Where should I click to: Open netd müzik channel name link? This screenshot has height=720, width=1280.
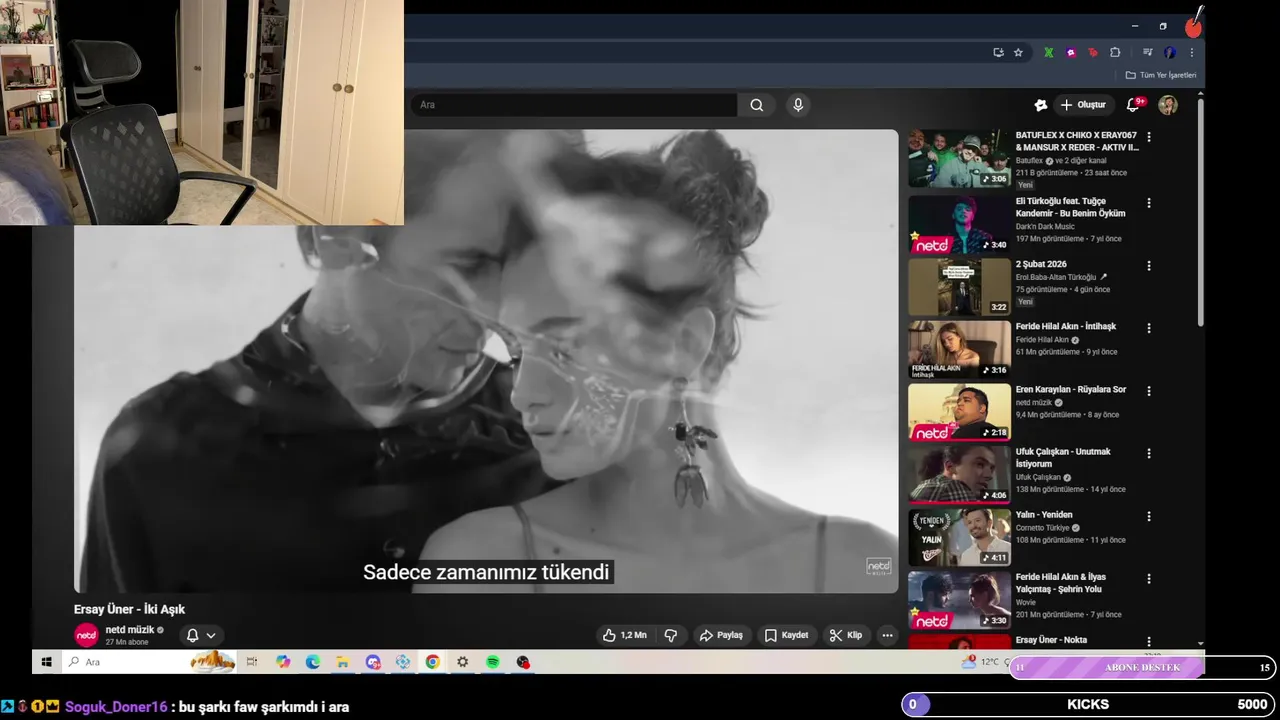tap(130, 630)
